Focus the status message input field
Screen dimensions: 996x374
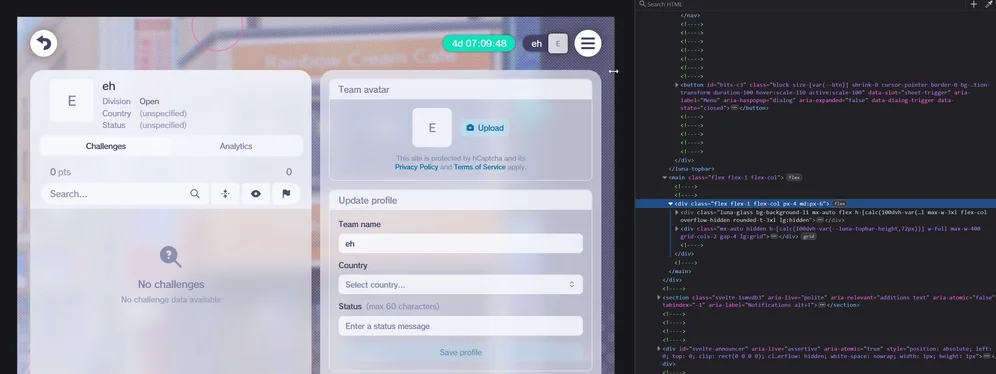click(461, 326)
